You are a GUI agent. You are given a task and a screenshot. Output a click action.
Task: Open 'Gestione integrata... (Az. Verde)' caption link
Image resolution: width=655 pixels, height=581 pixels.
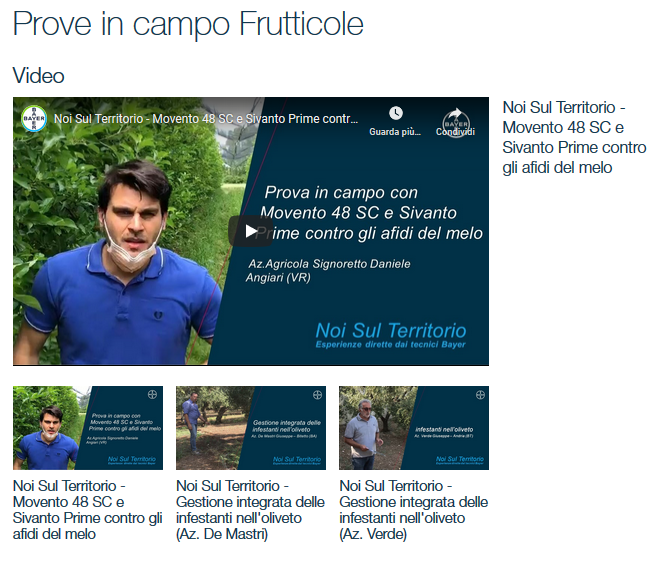(414, 510)
